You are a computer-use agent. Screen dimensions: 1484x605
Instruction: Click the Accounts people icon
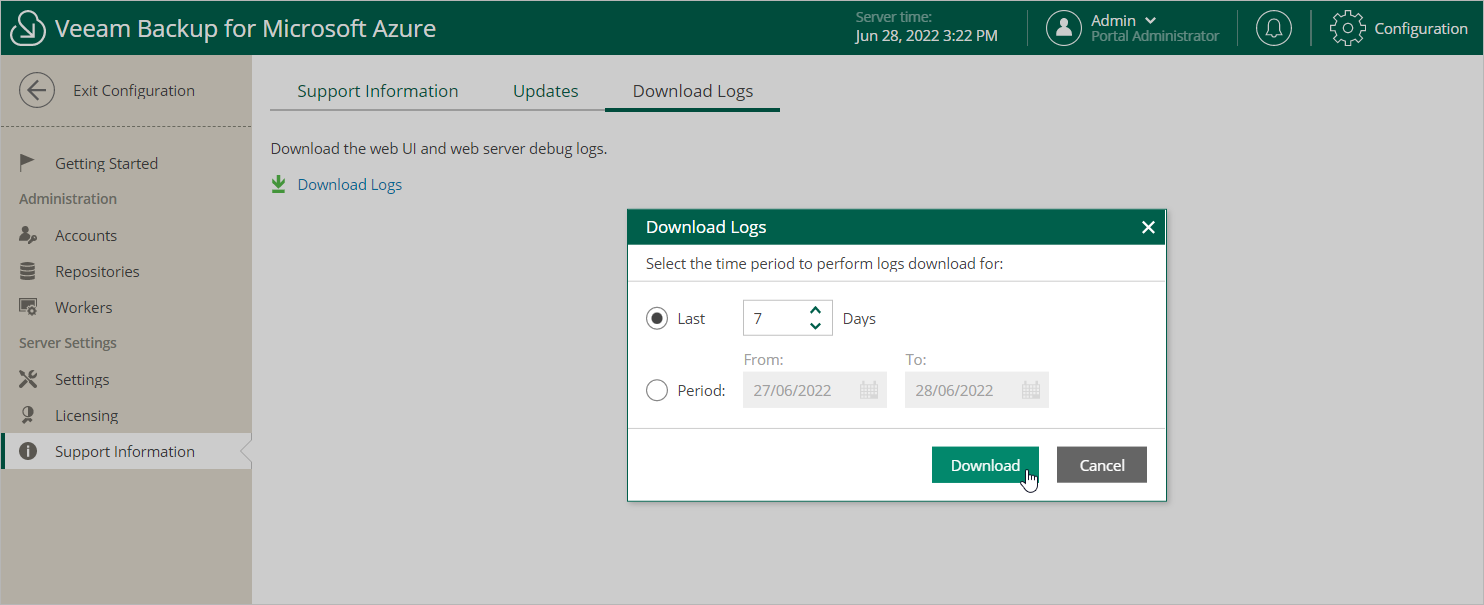[x=28, y=235]
